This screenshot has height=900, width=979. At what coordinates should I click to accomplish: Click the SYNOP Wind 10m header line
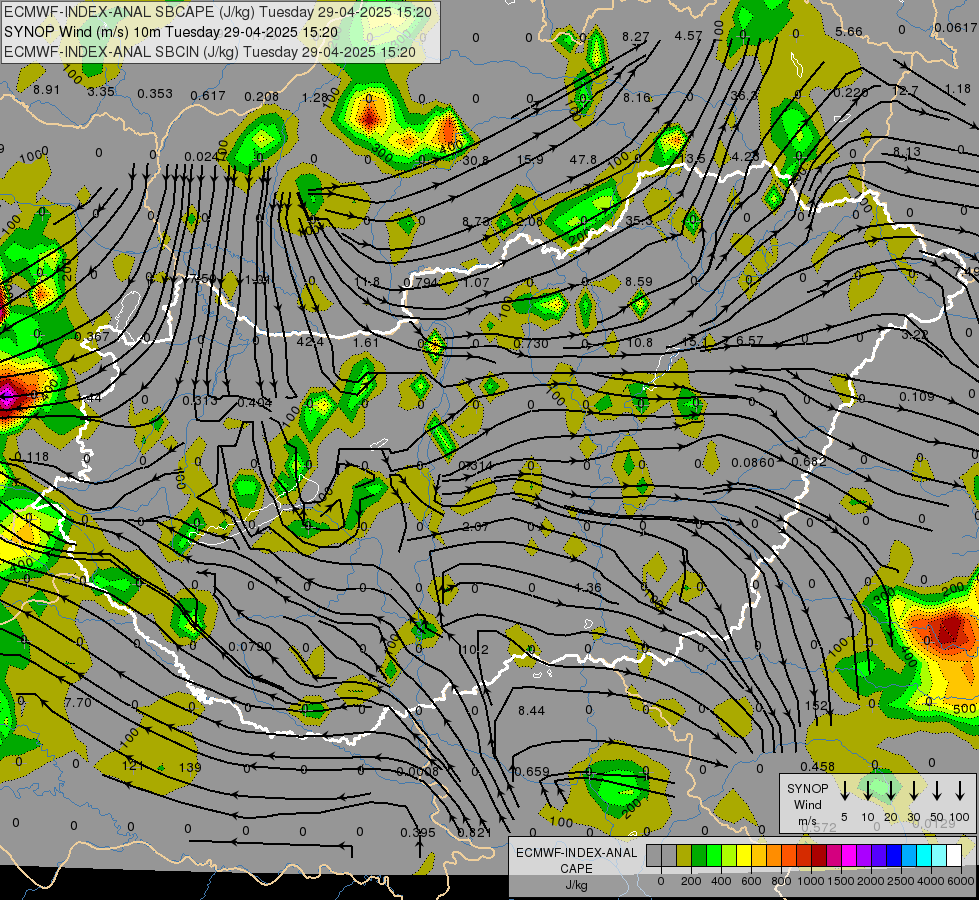[x=170, y=32]
